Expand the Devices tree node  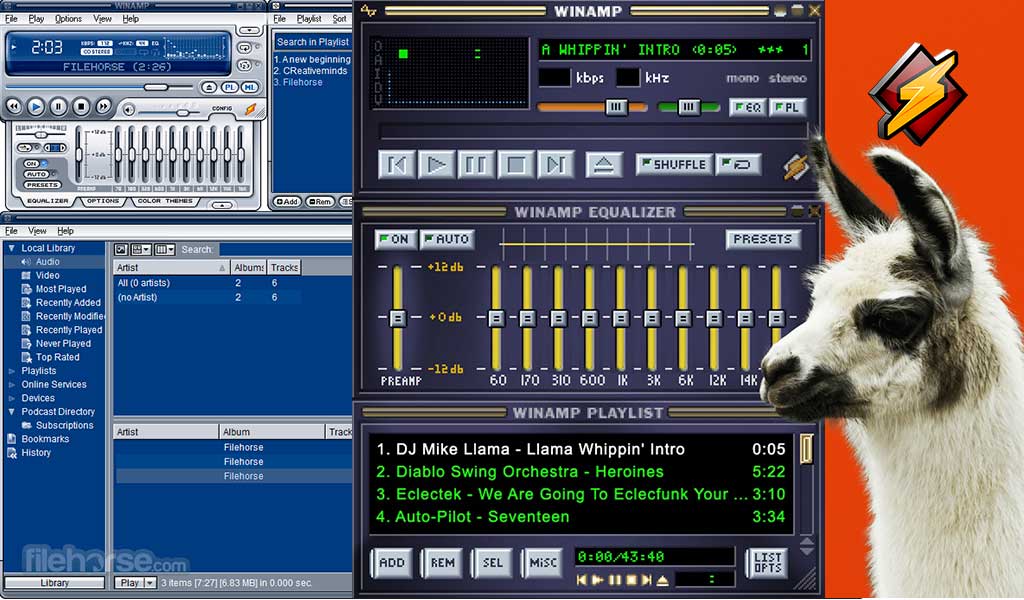click(x=11, y=398)
